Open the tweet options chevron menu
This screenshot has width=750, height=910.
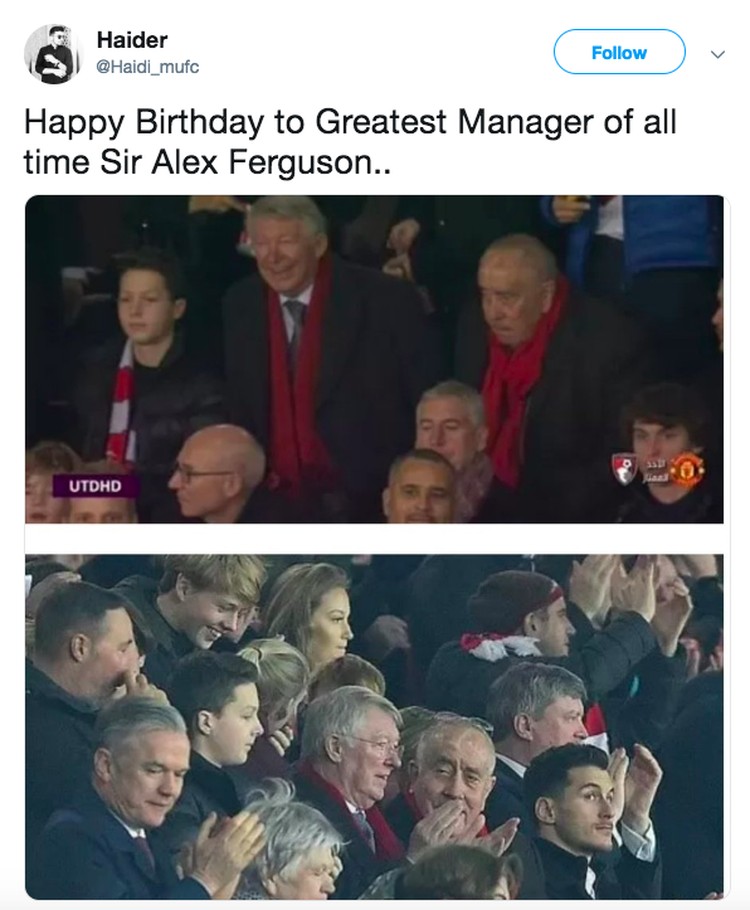pyautogui.click(x=718, y=55)
